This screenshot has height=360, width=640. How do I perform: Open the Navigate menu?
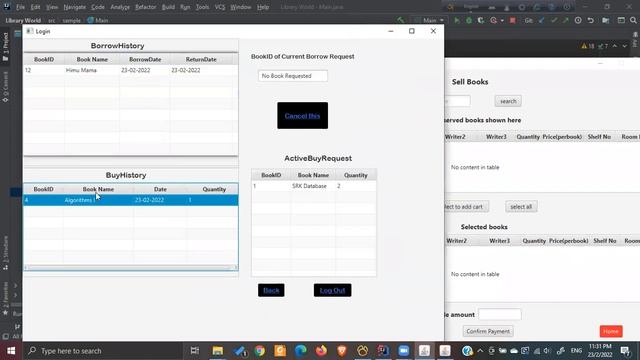[75, 7]
